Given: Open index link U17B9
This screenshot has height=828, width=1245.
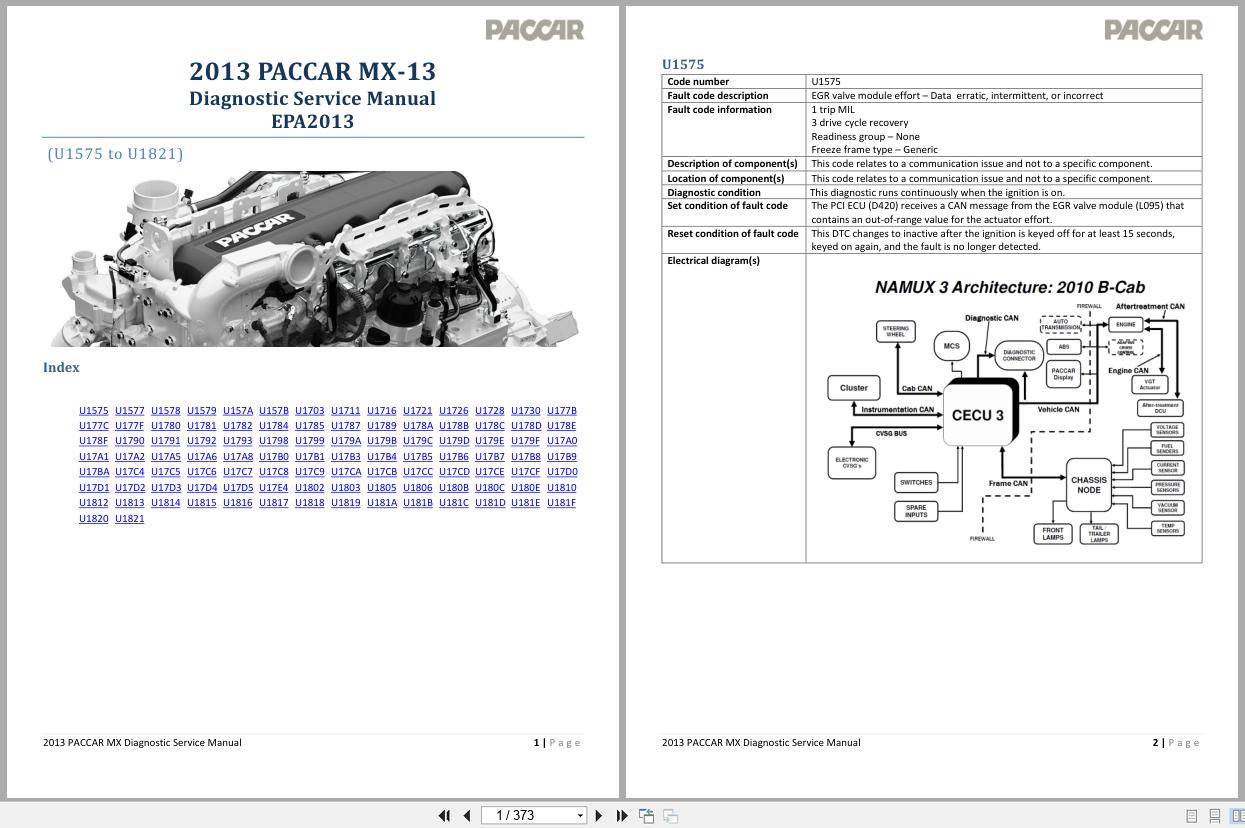Looking at the screenshot, I should coord(562,456).
